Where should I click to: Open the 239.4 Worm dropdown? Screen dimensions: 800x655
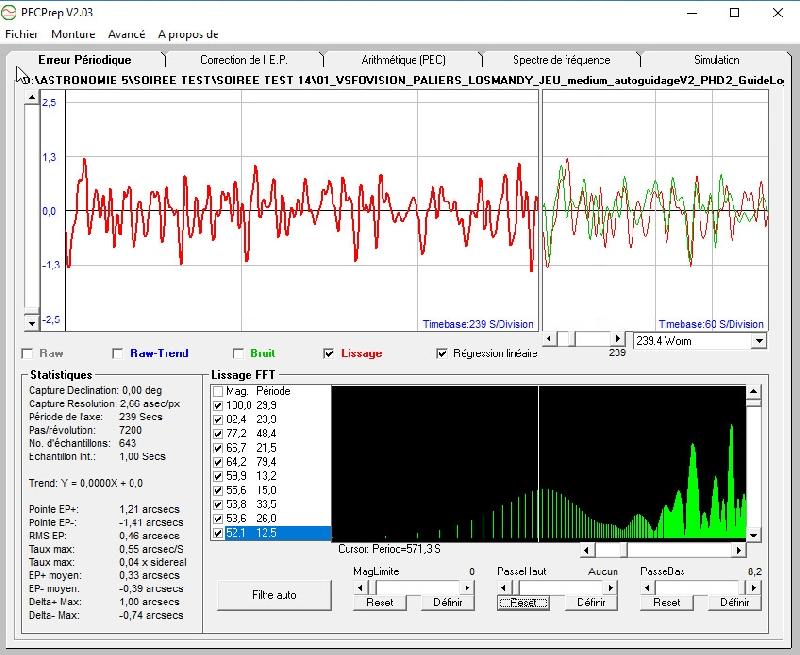(x=759, y=341)
